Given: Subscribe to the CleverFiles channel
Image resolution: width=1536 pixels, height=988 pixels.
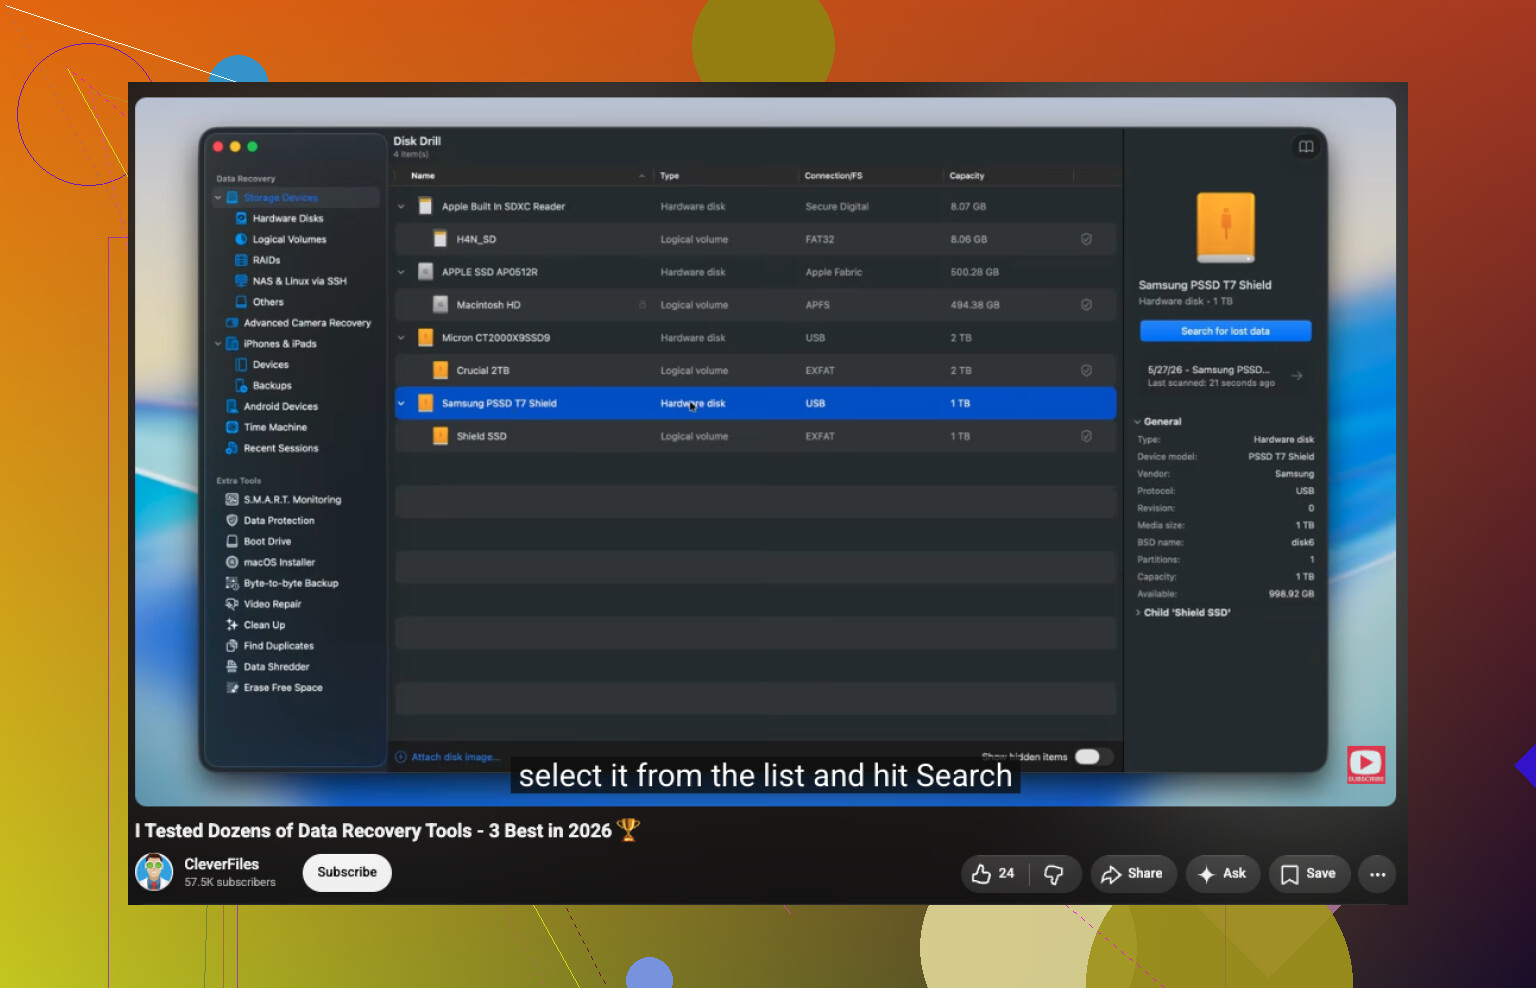Looking at the screenshot, I should 347,872.
